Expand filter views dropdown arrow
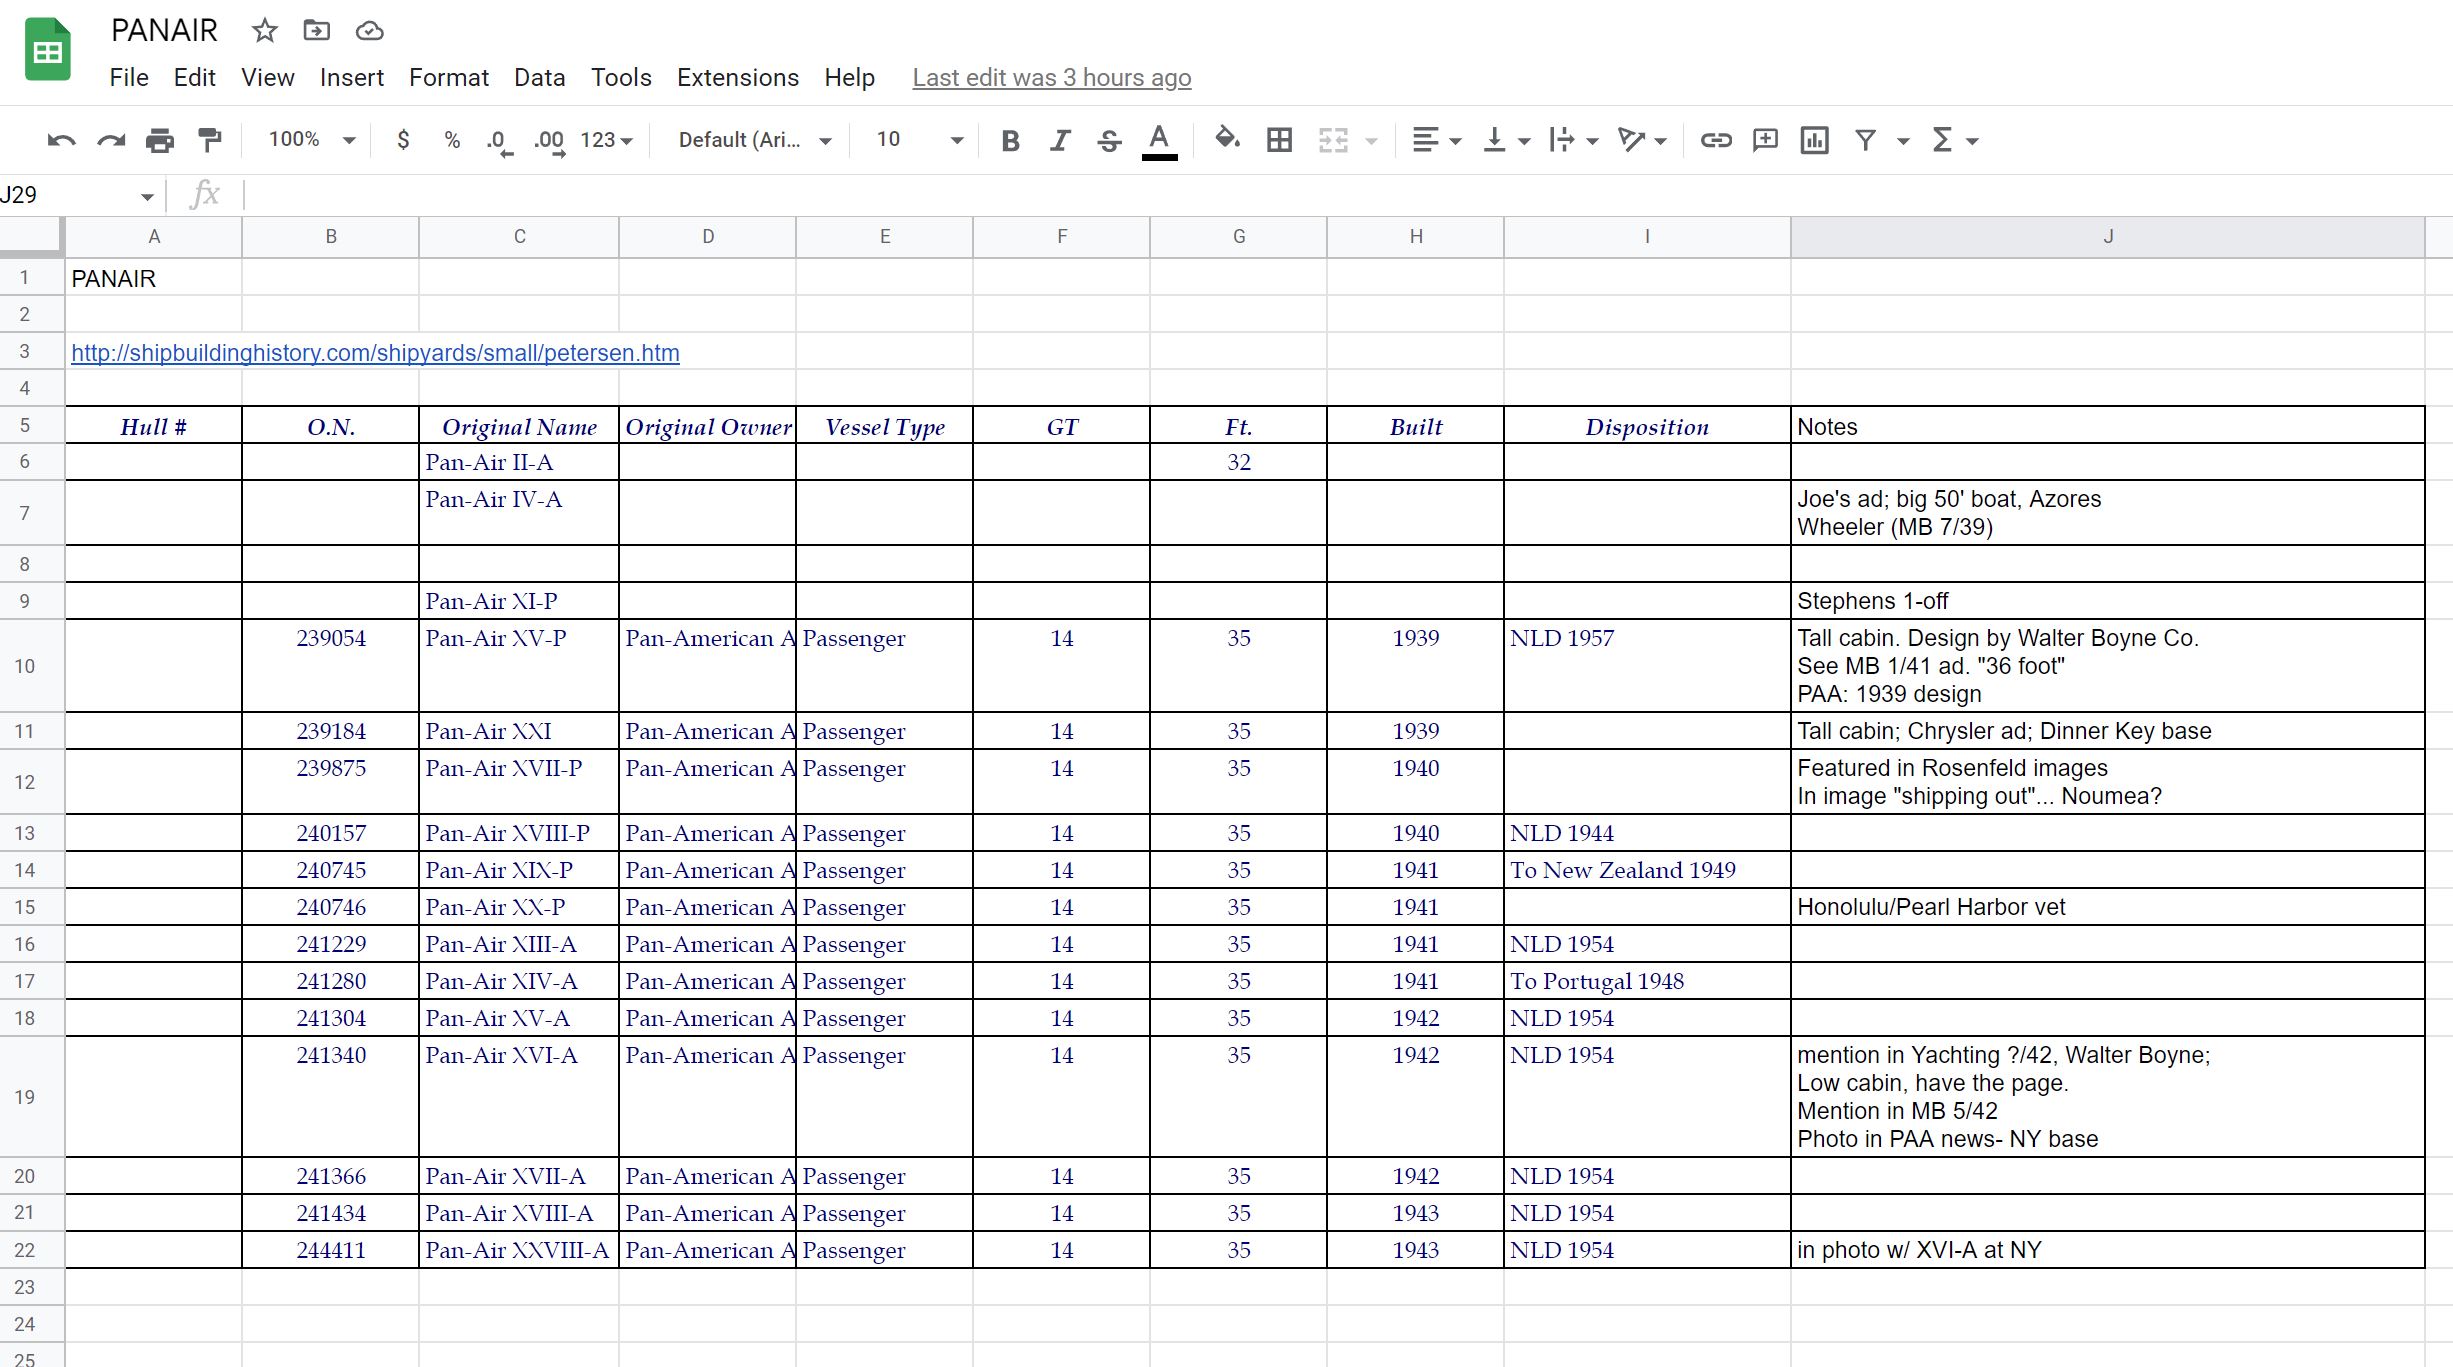 [1904, 141]
